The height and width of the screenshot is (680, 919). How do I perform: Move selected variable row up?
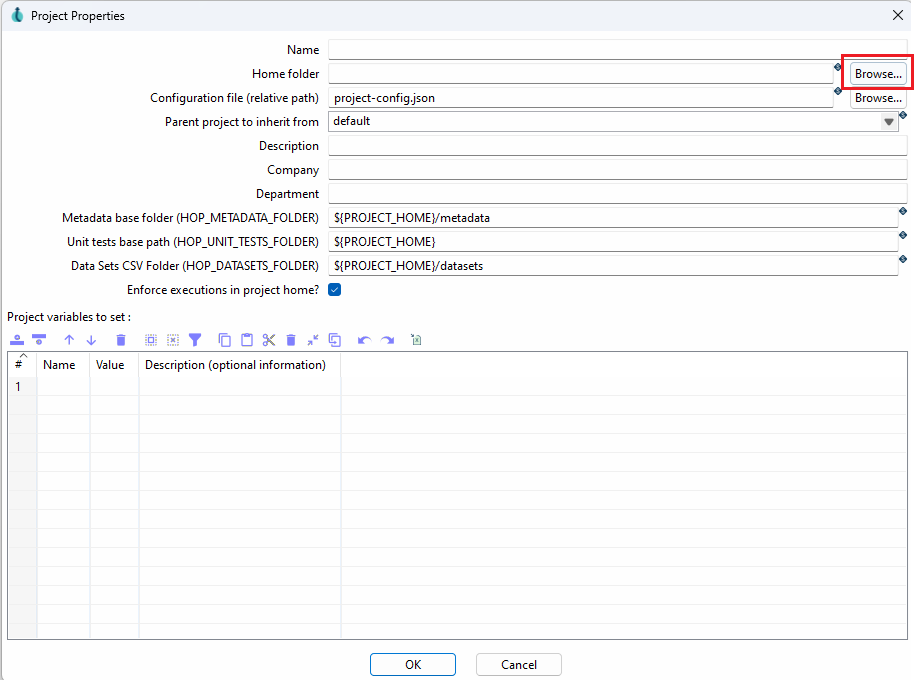[x=69, y=340]
